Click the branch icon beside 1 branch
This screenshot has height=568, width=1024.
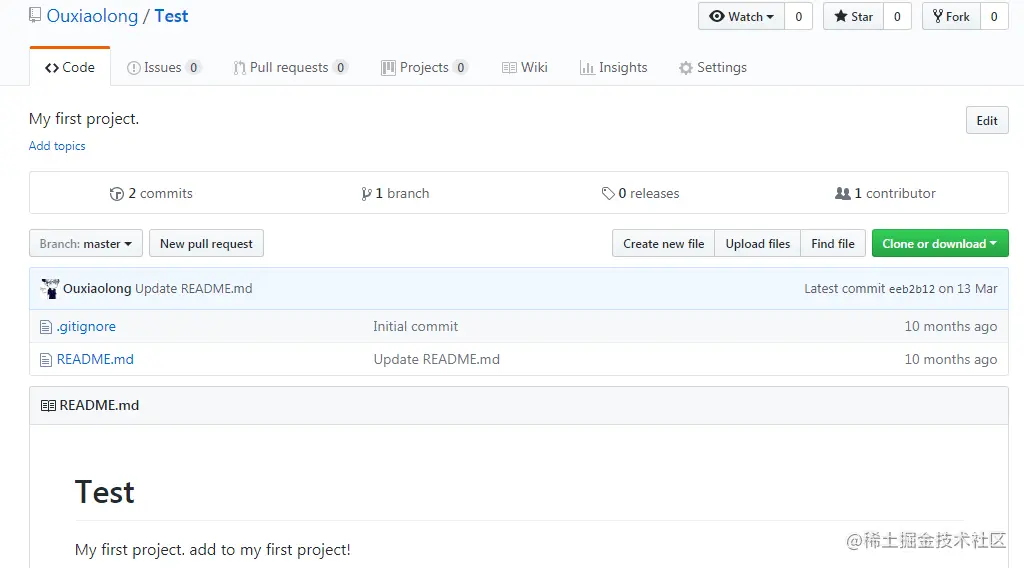pos(366,194)
